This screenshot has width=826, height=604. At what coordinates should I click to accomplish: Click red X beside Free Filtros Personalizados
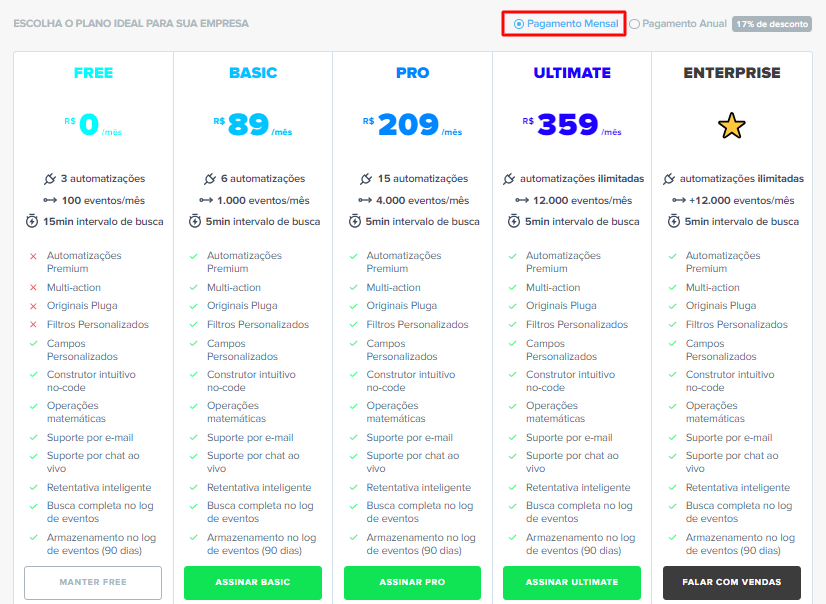(33, 325)
